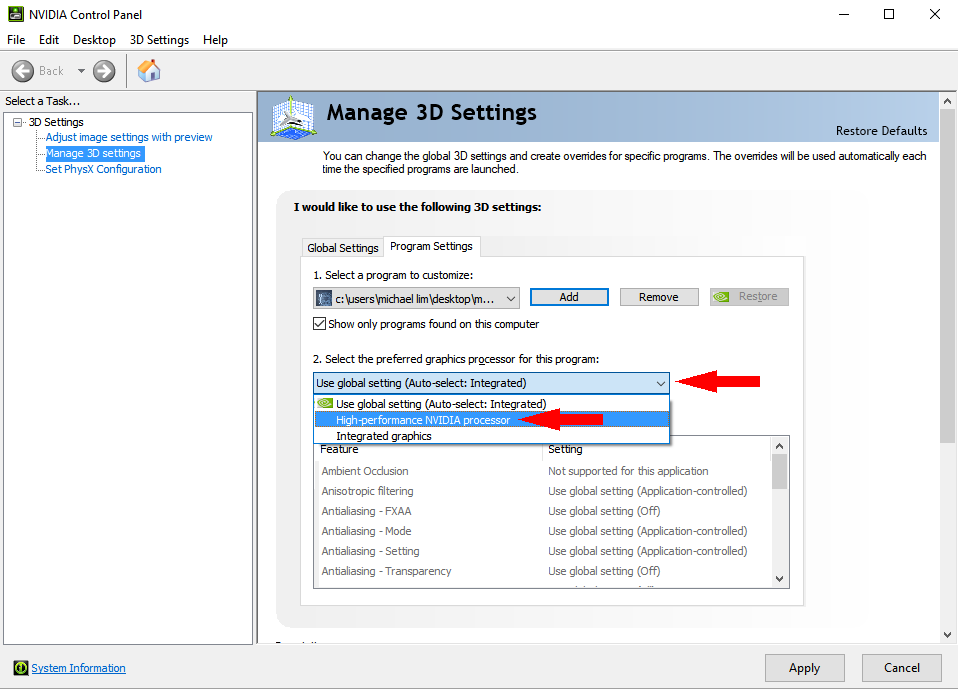The image size is (958, 690).
Task: Select the Antialiasing - FXAA row
Action: pos(543,511)
